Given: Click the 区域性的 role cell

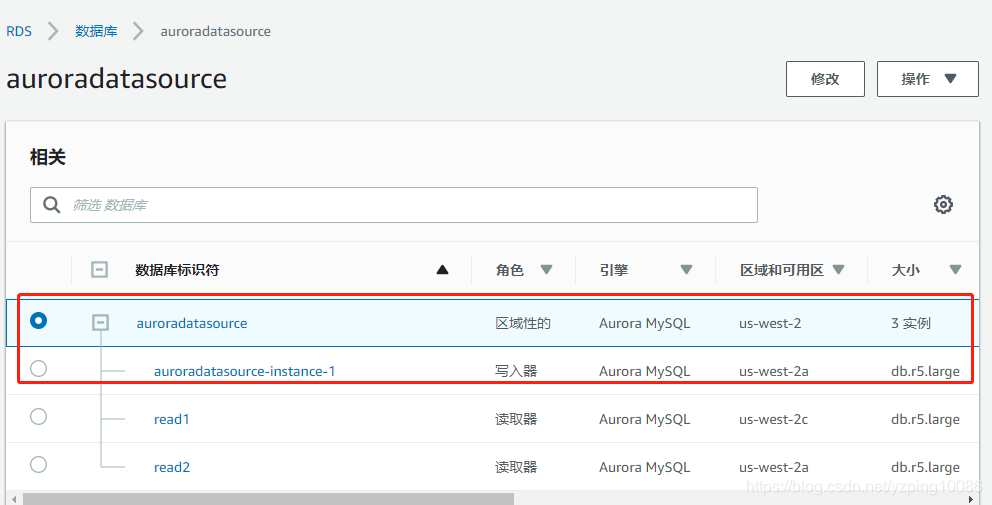Looking at the screenshot, I should (x=523, y=323).
